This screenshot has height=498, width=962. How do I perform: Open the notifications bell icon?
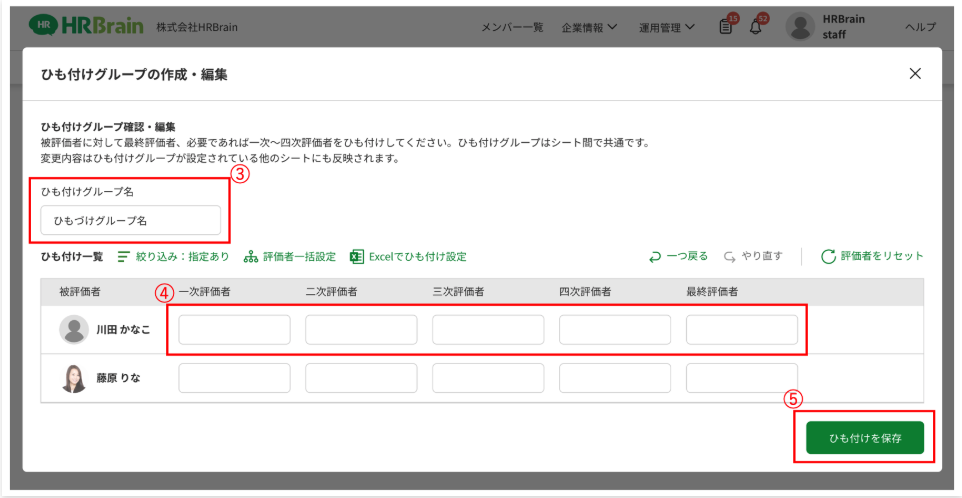coord(756,27)
